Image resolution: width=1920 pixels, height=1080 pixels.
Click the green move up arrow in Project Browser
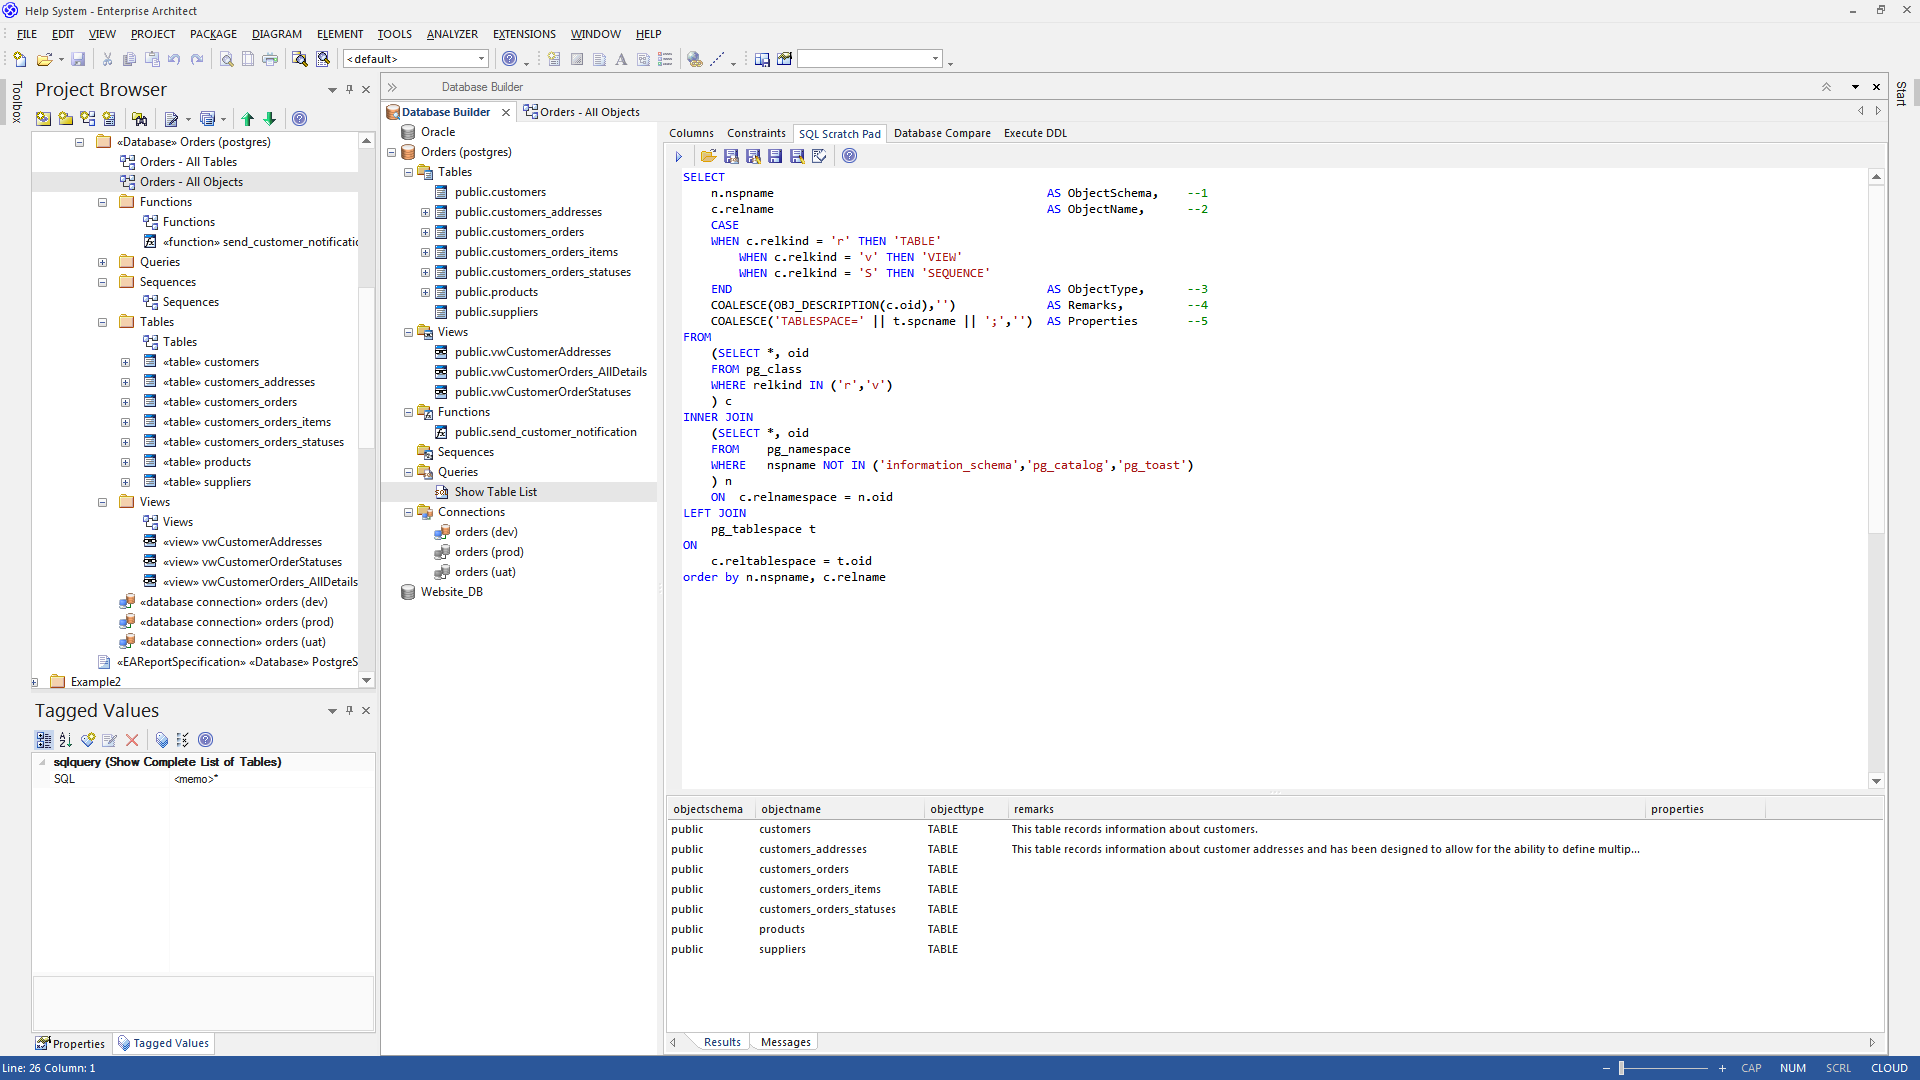pos(248,119)
